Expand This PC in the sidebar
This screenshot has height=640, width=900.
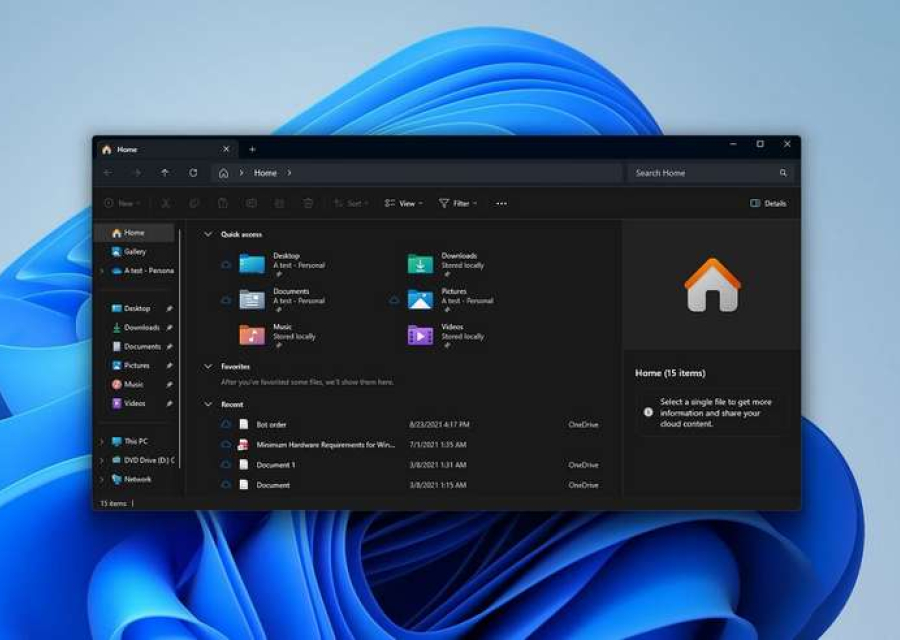click(101, 440)
